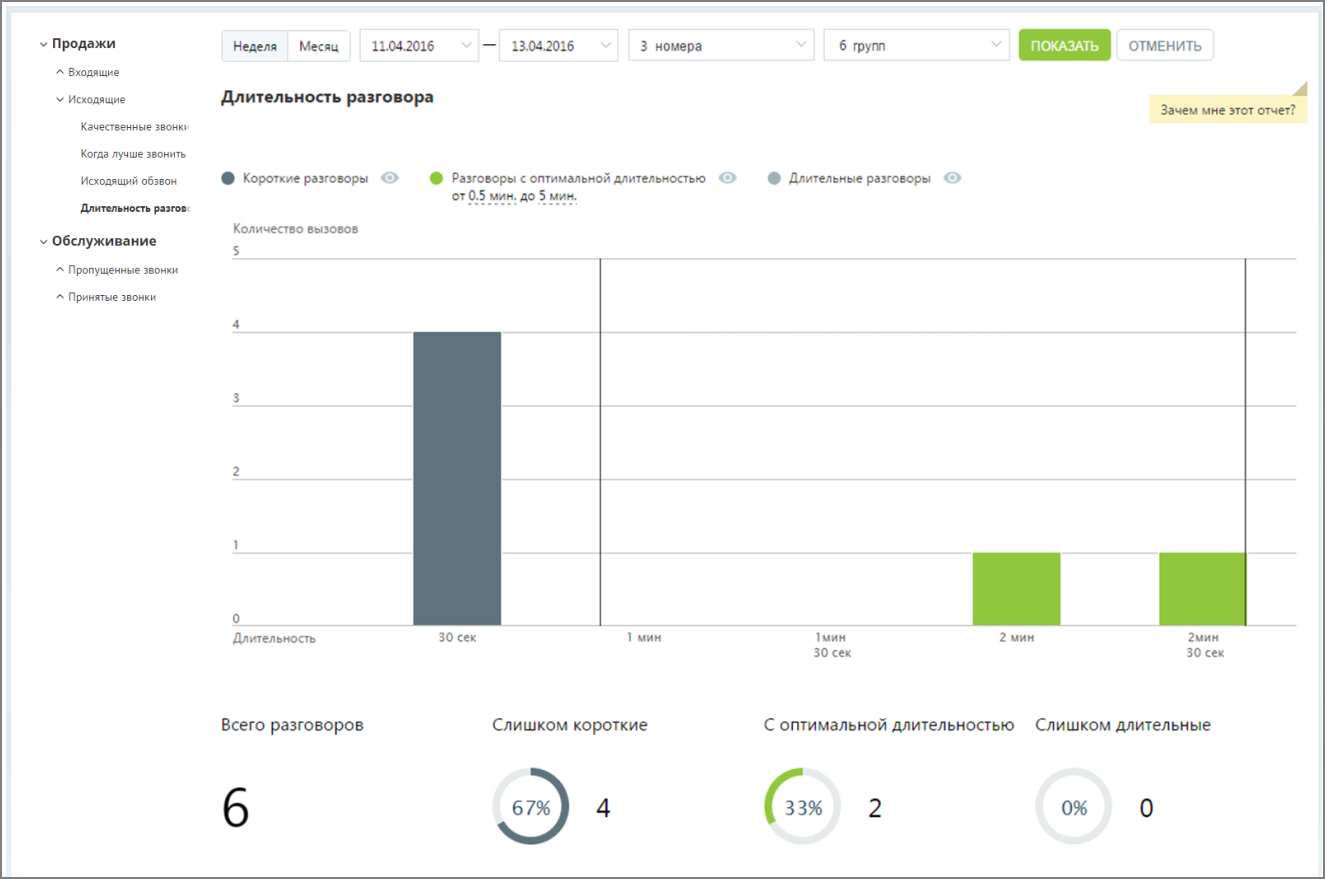Expand the Входящие subsection
Screen dimensions: 1325x879
tap(88, 72)
